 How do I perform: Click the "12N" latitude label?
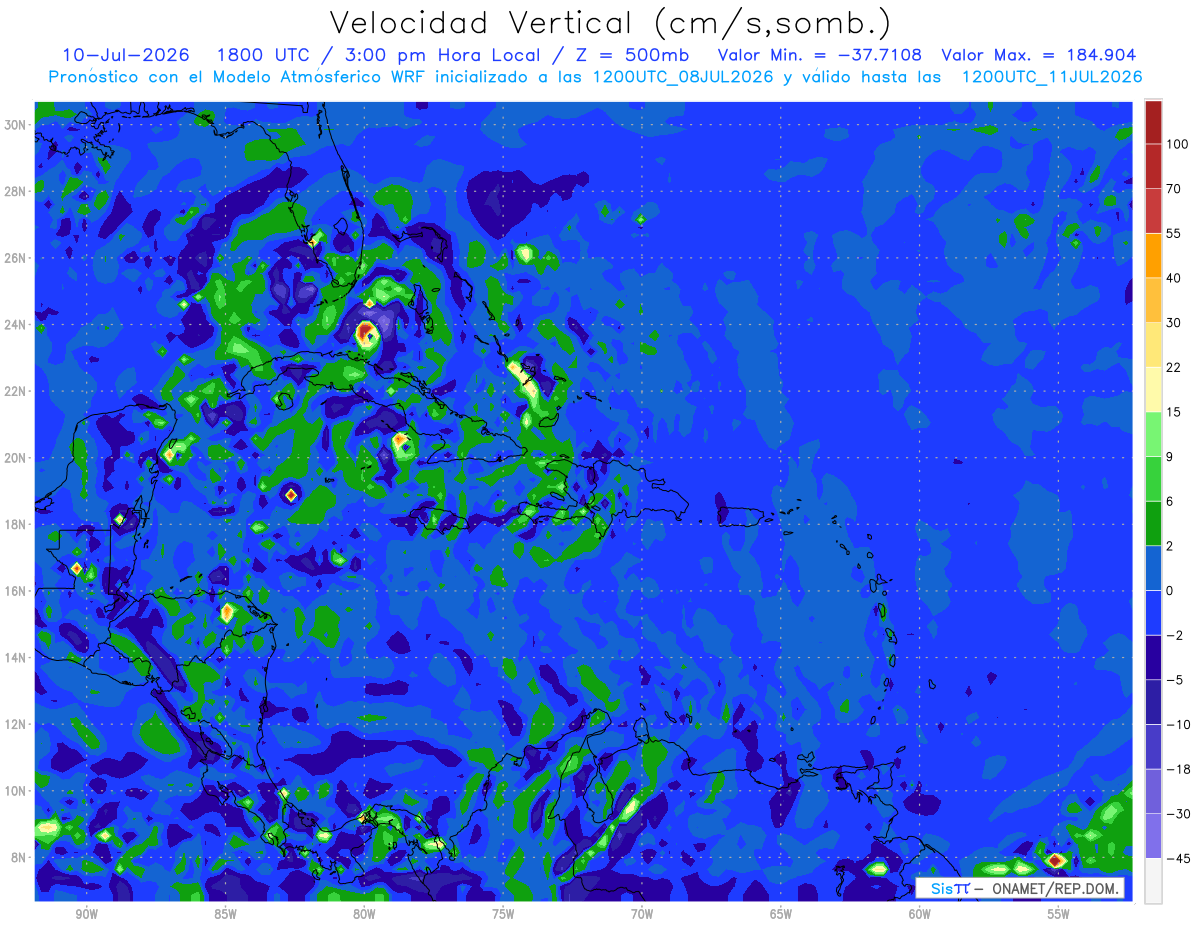coord(16,724)
